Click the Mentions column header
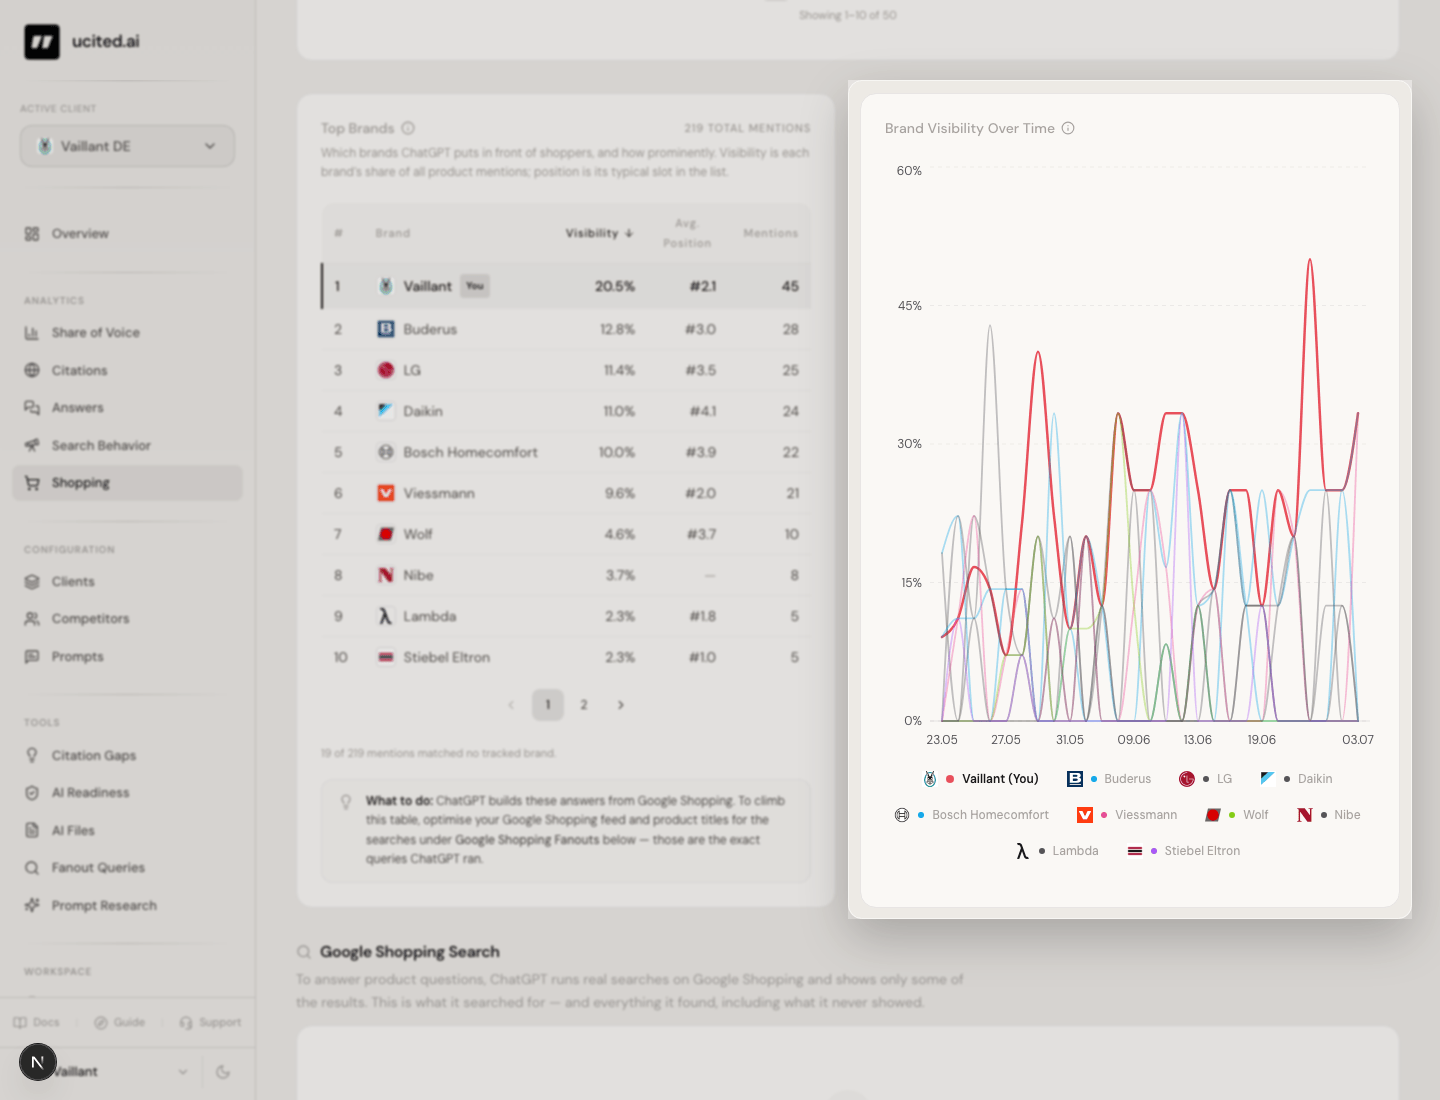 point(771,233)
